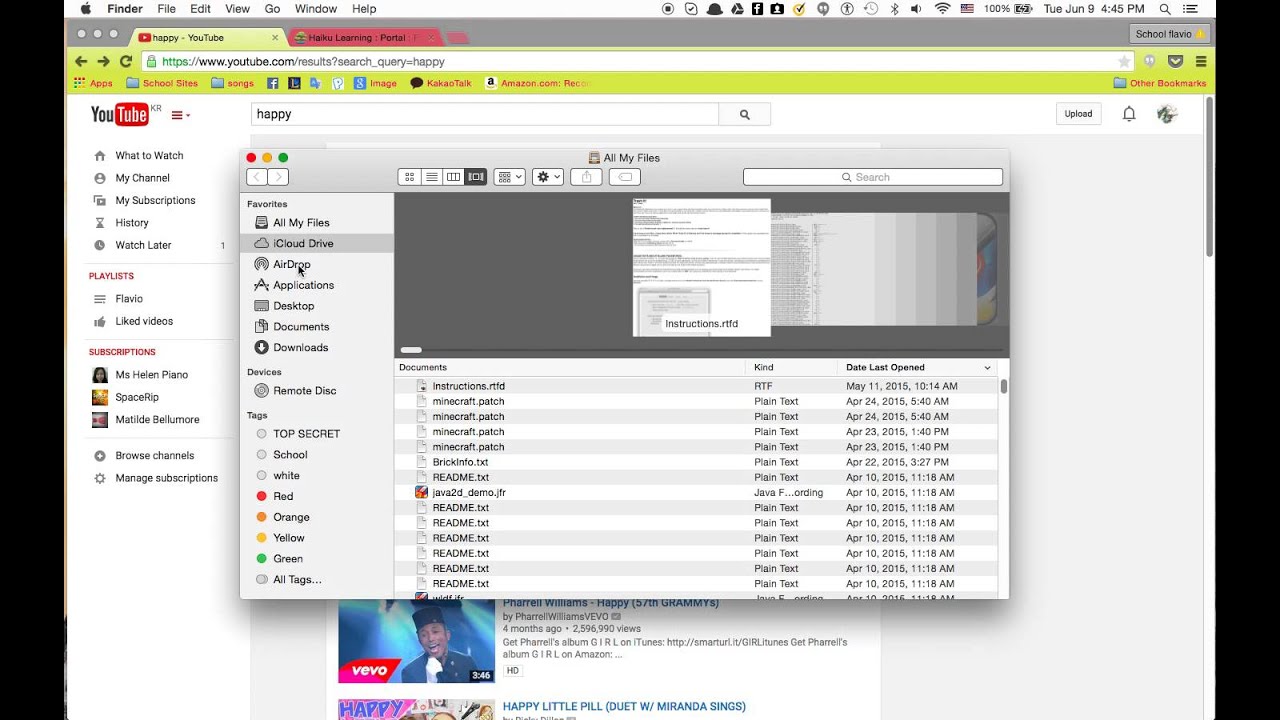Open the Finder Action gear menu
Viewport: 1280px width, 720px height.
tap(548, 177)
